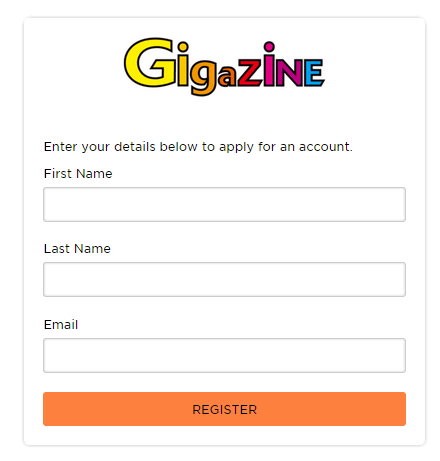Screen dimensions: 440x461
Task: Click the REGISTER text on orange button
Action: (225, 410)
